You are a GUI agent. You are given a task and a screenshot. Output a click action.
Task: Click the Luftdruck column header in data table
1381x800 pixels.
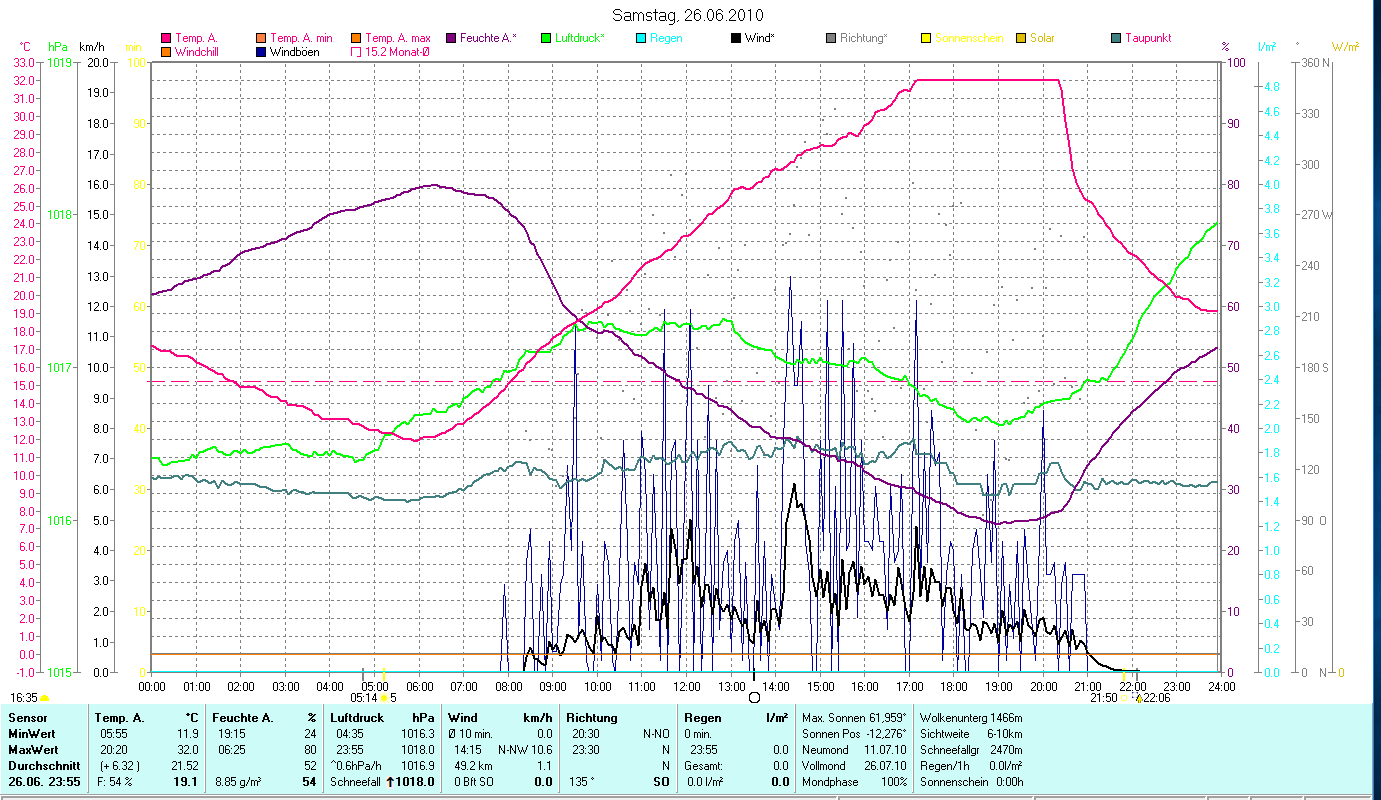coord(357,717)
